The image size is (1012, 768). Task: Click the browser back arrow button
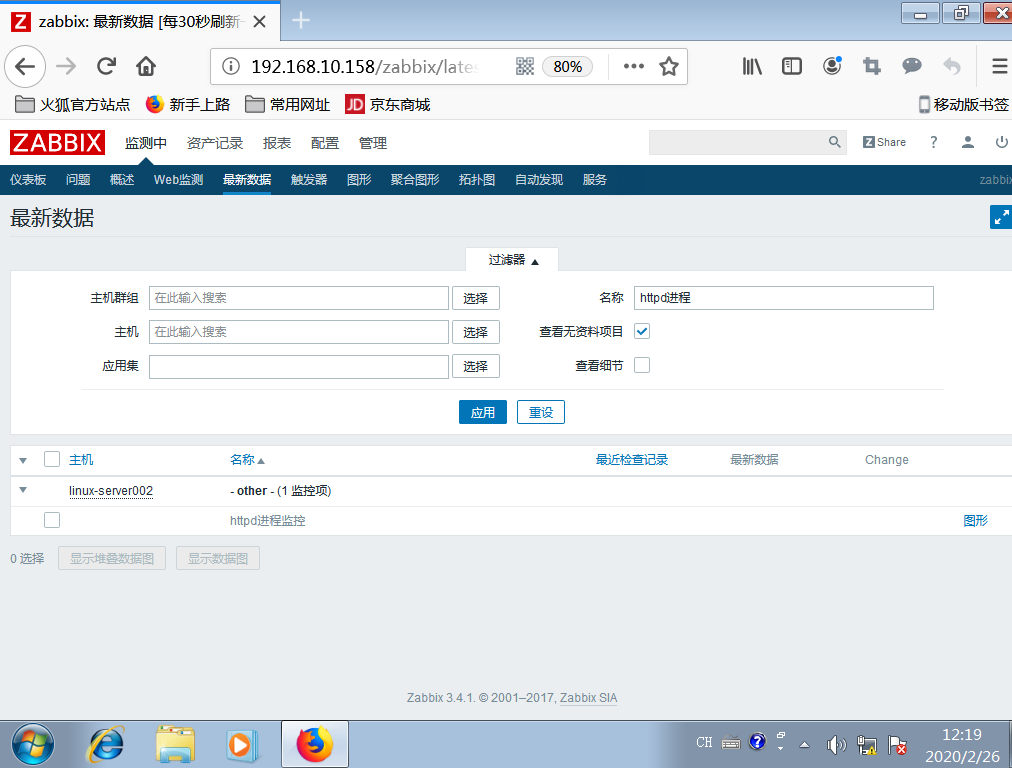[25, 66]
